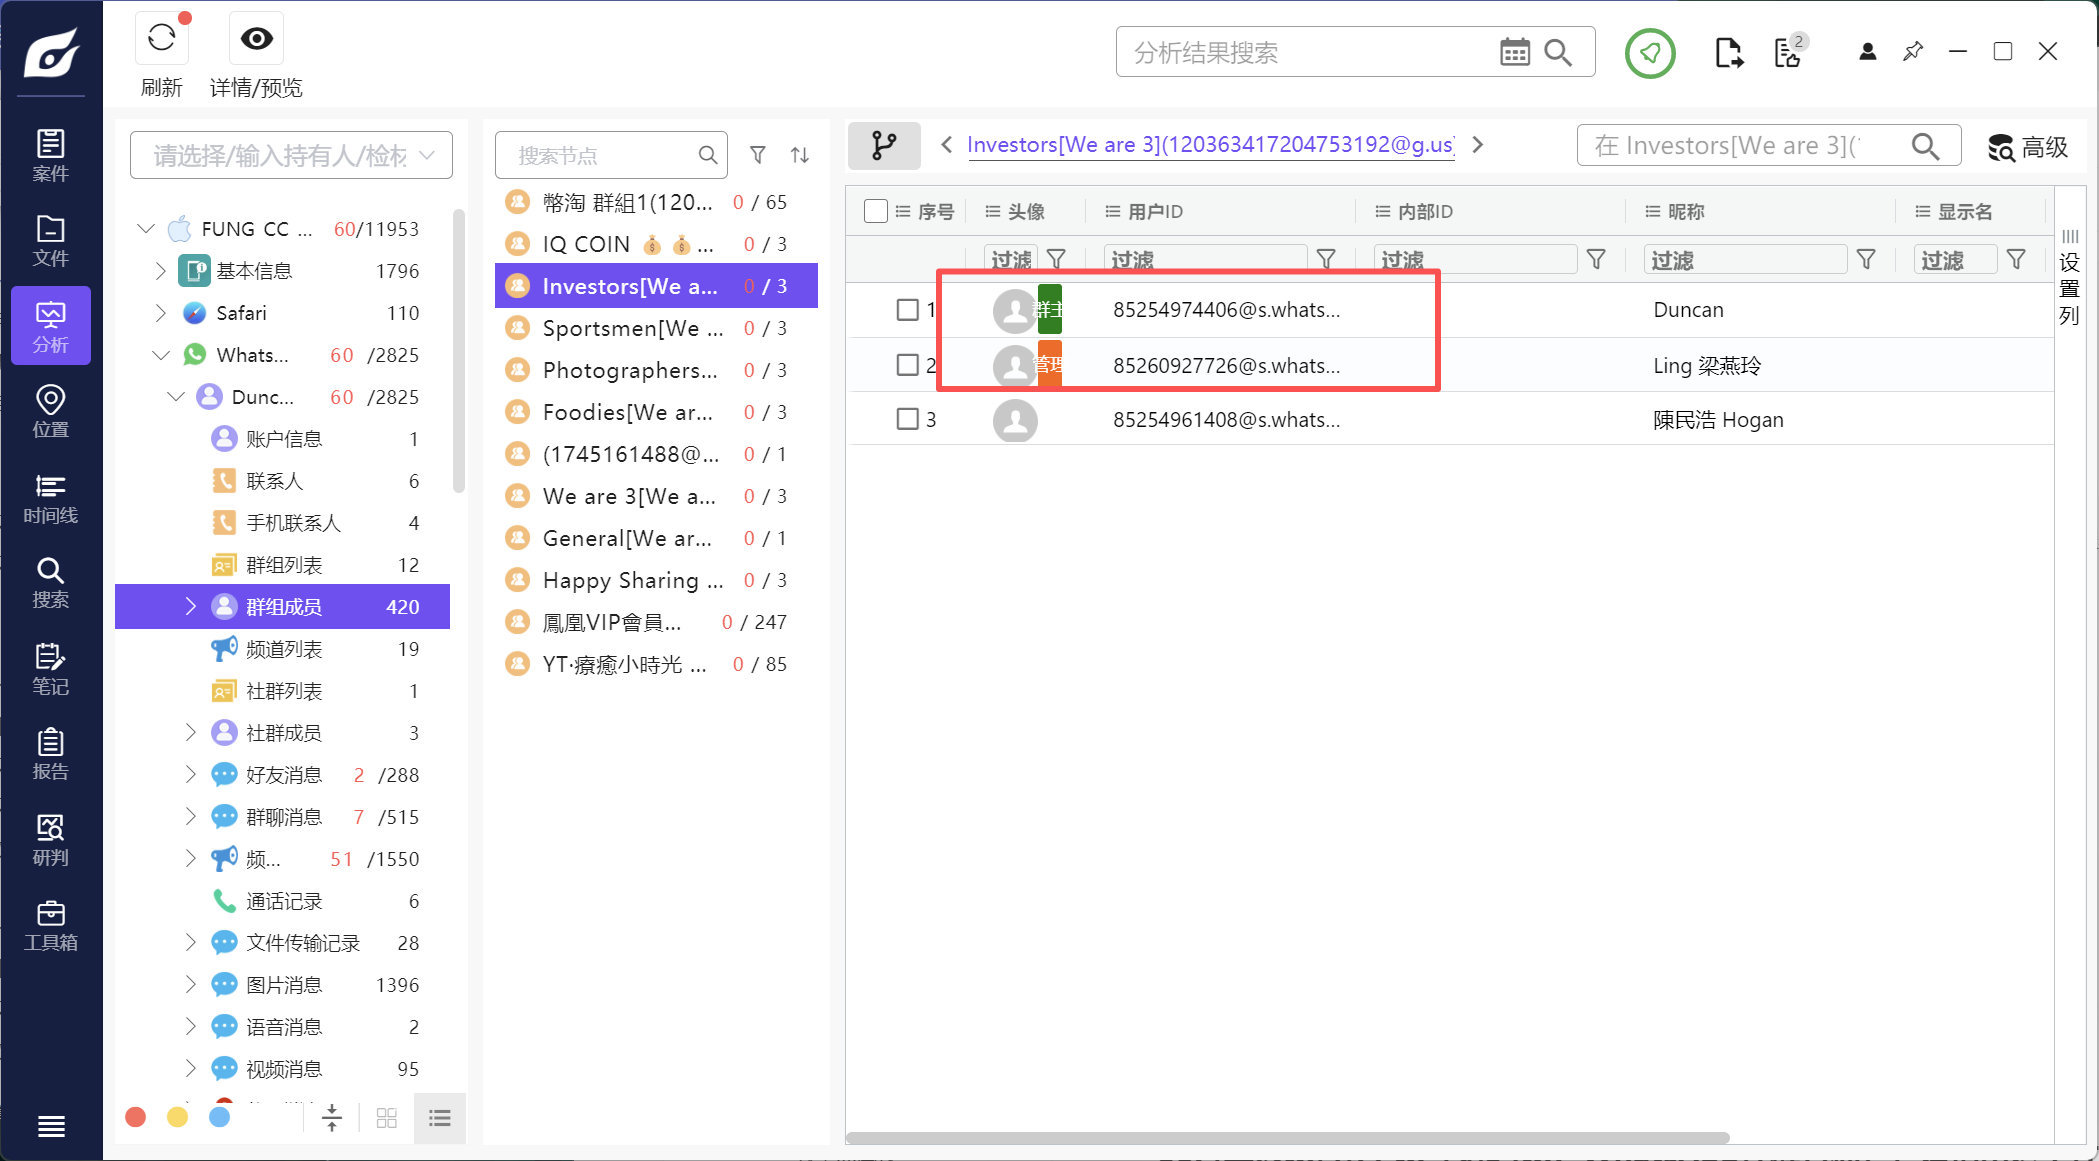The image size is (2099, 1161).
Task: Expand the 好友消息 tree node
Action: 190,775
